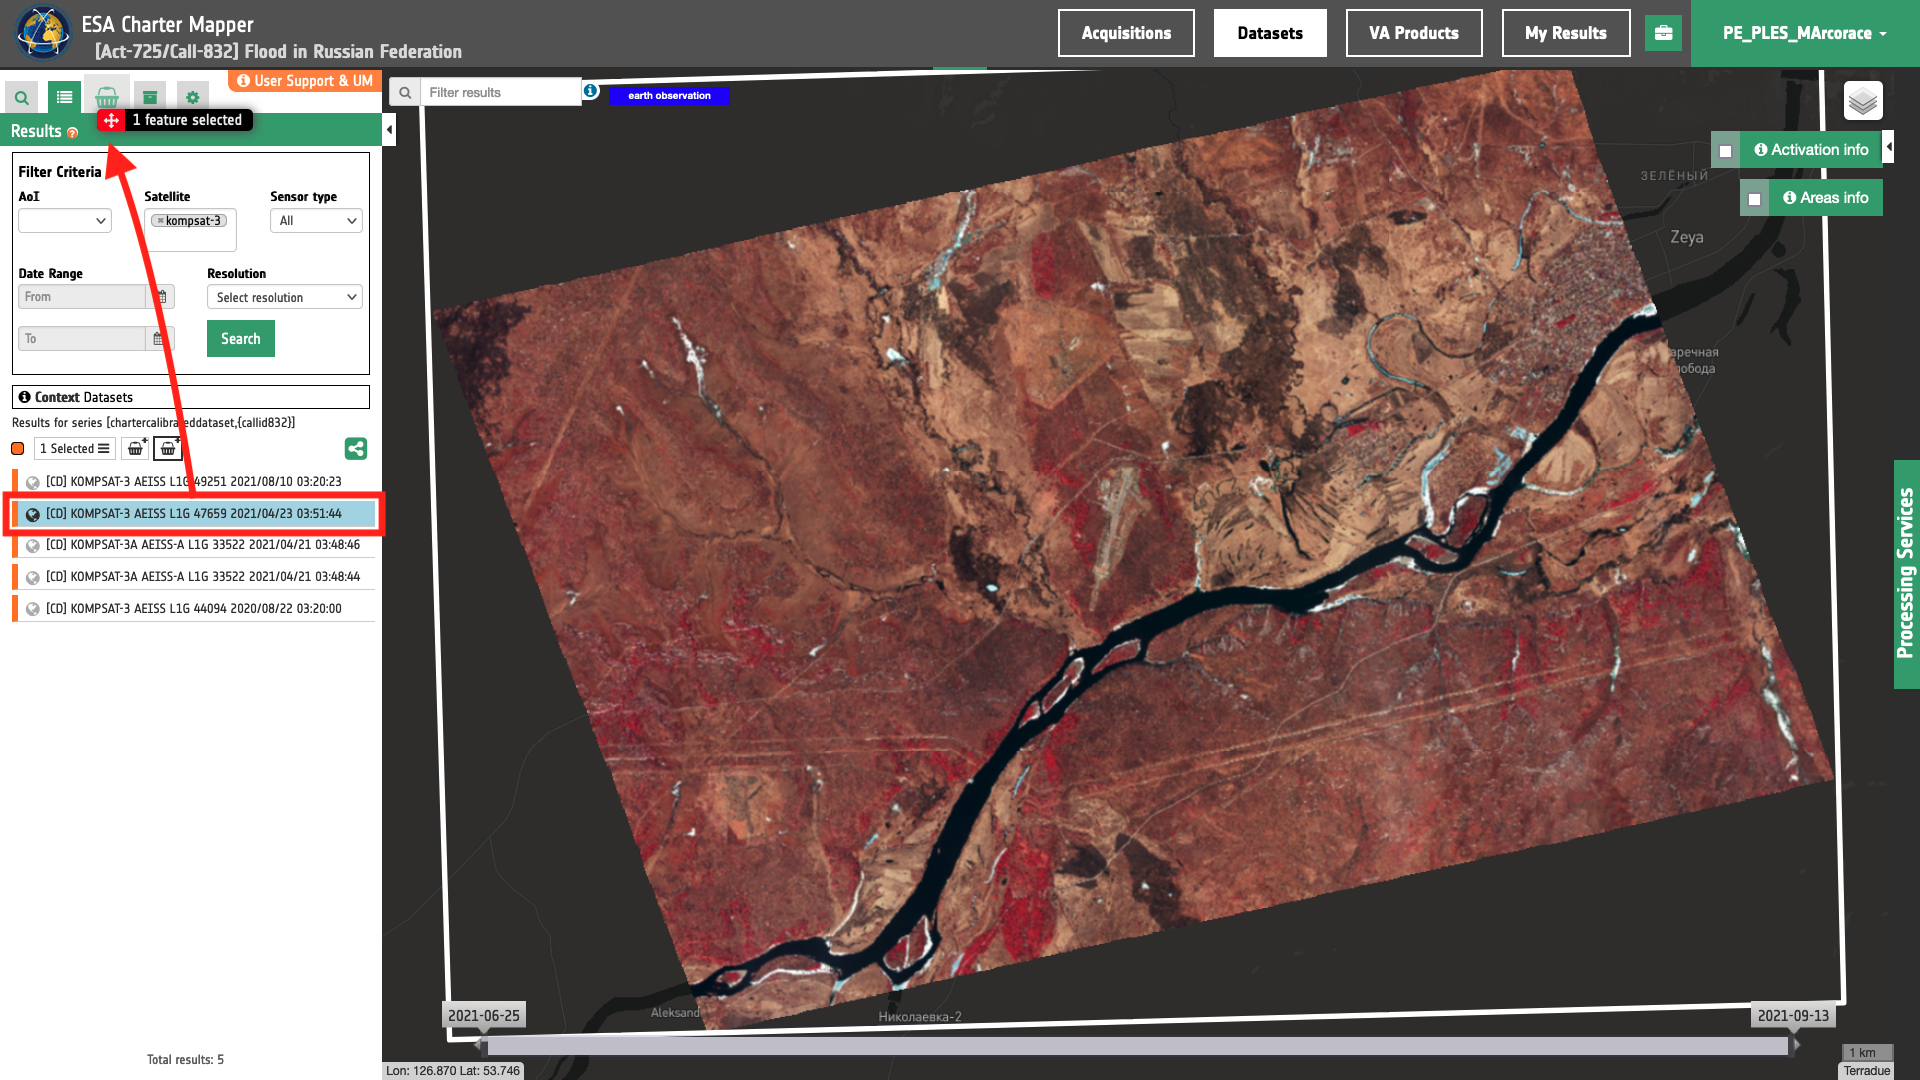Click the Activation info button
1920x1080 pixels.
pos(1811,150)
